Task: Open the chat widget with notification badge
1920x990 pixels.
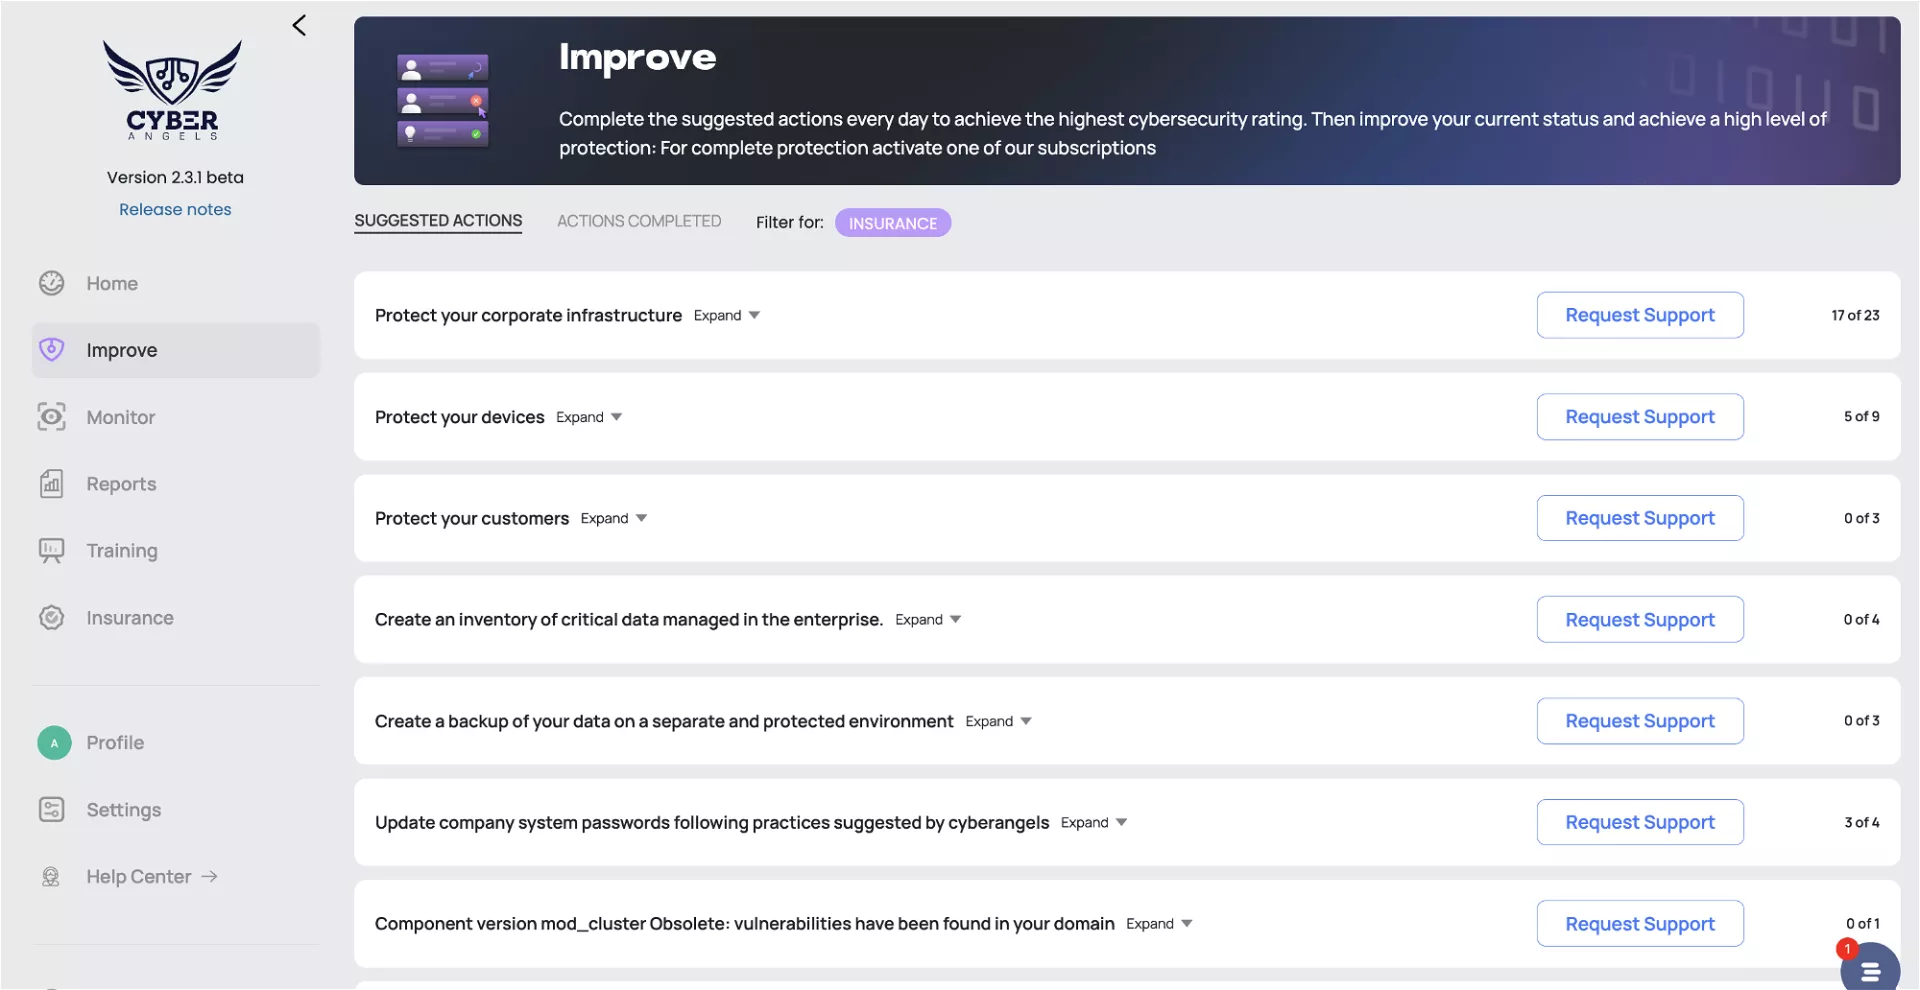Action: (x=1869, y=968)
